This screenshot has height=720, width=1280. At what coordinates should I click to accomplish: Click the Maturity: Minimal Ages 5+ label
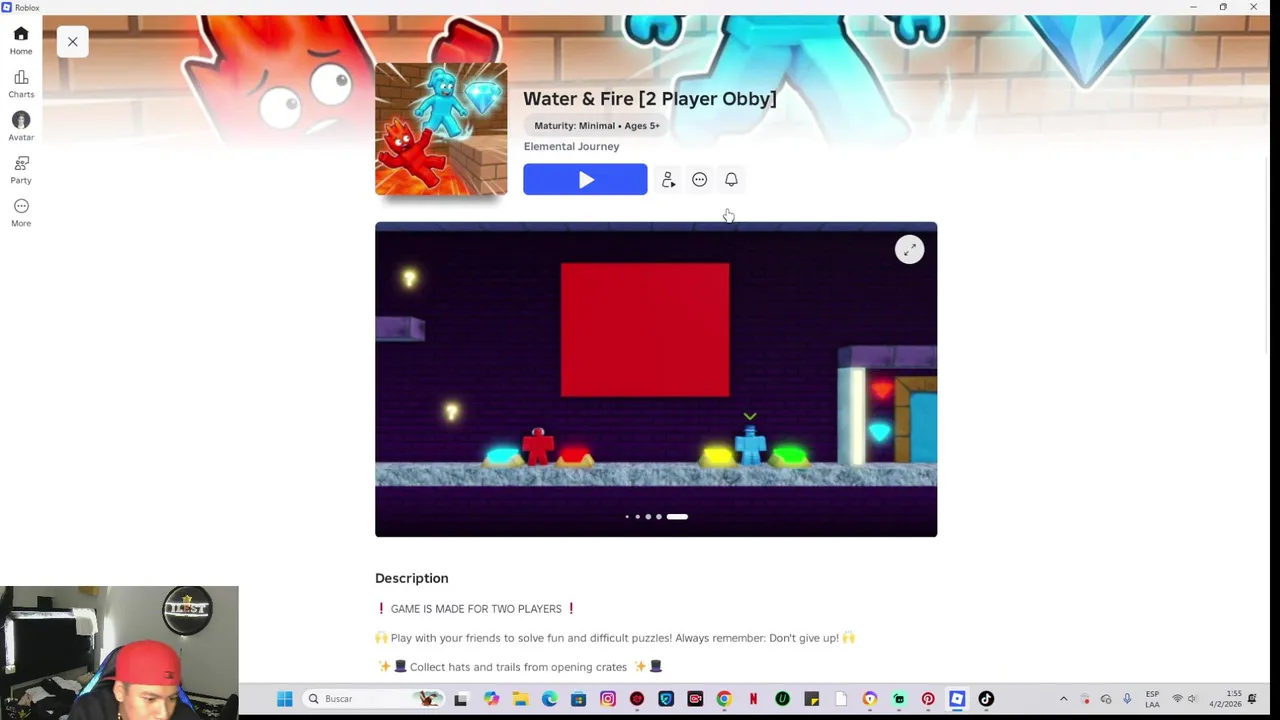597,126
